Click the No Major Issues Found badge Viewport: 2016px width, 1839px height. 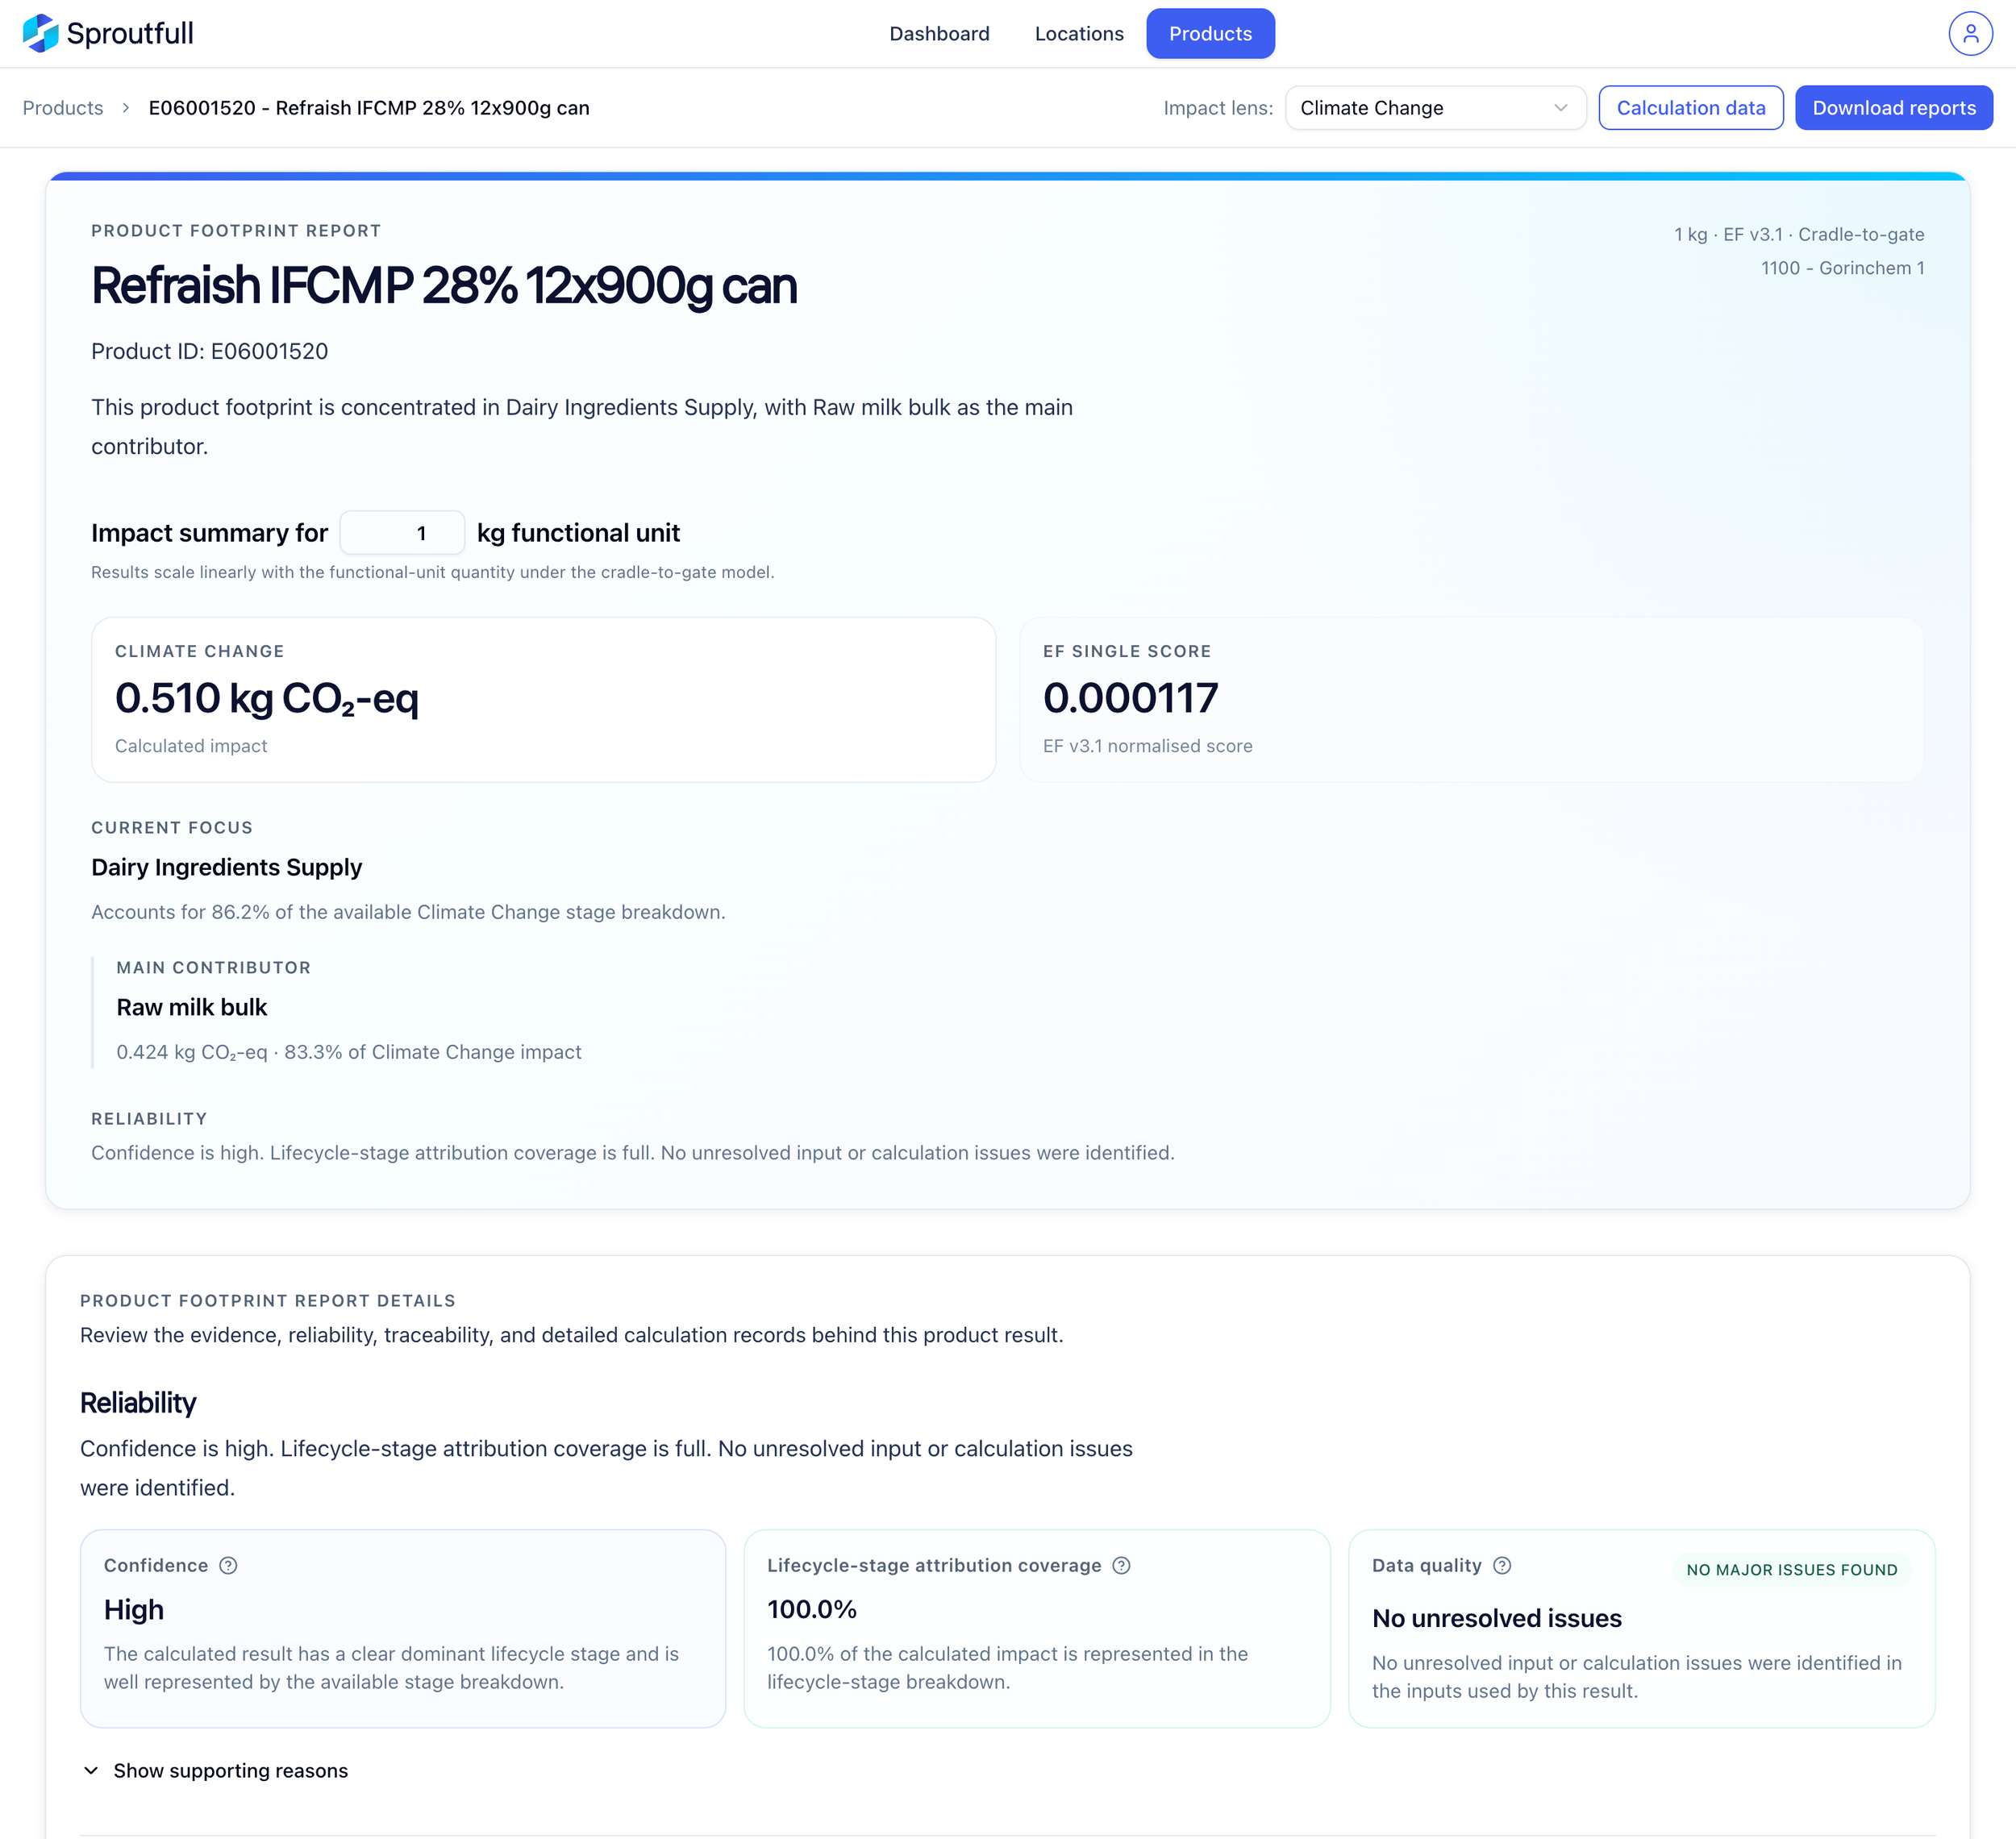1791,1569
